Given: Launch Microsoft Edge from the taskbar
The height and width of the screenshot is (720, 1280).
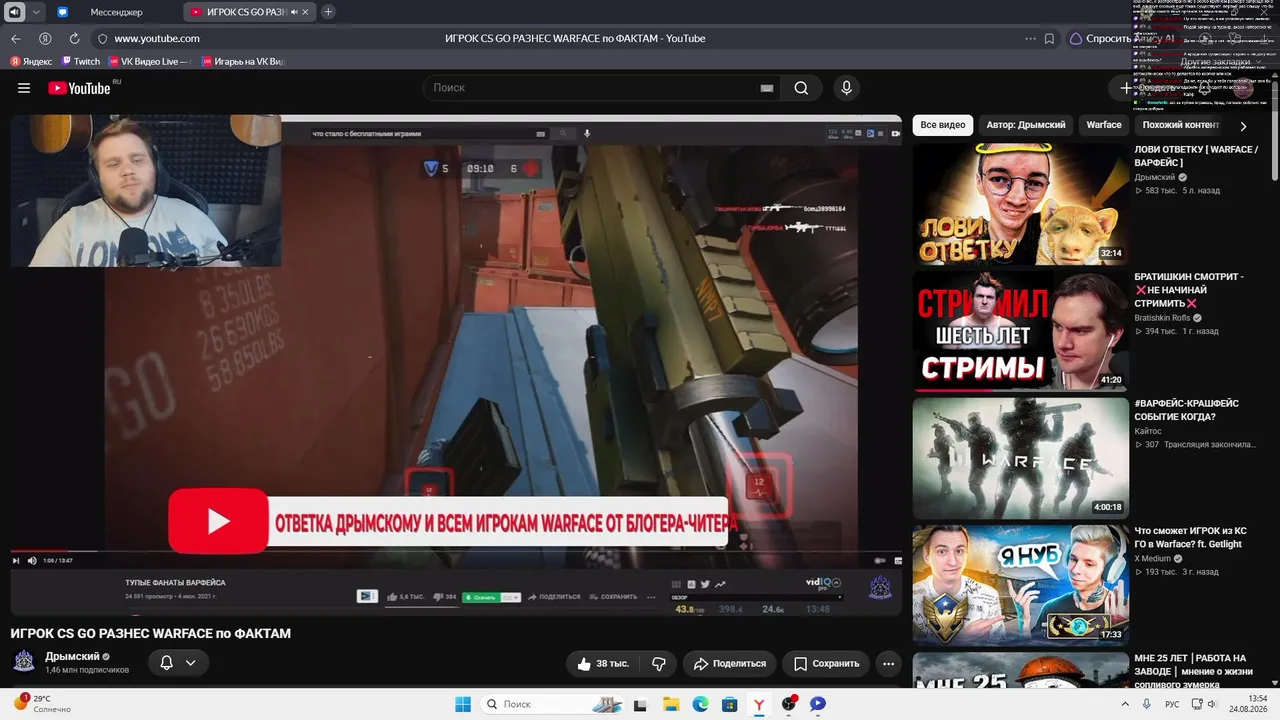Looking at the screenshot, I should click(700, 704).
